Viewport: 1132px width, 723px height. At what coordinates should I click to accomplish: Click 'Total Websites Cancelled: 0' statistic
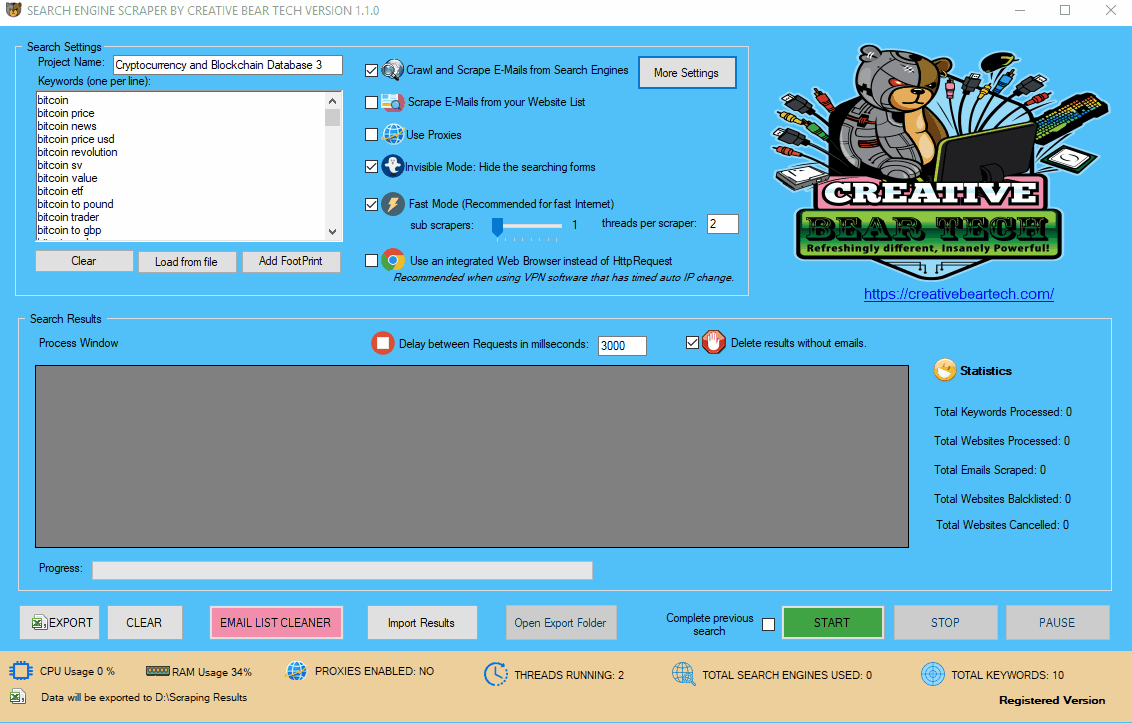point(1003,525)
